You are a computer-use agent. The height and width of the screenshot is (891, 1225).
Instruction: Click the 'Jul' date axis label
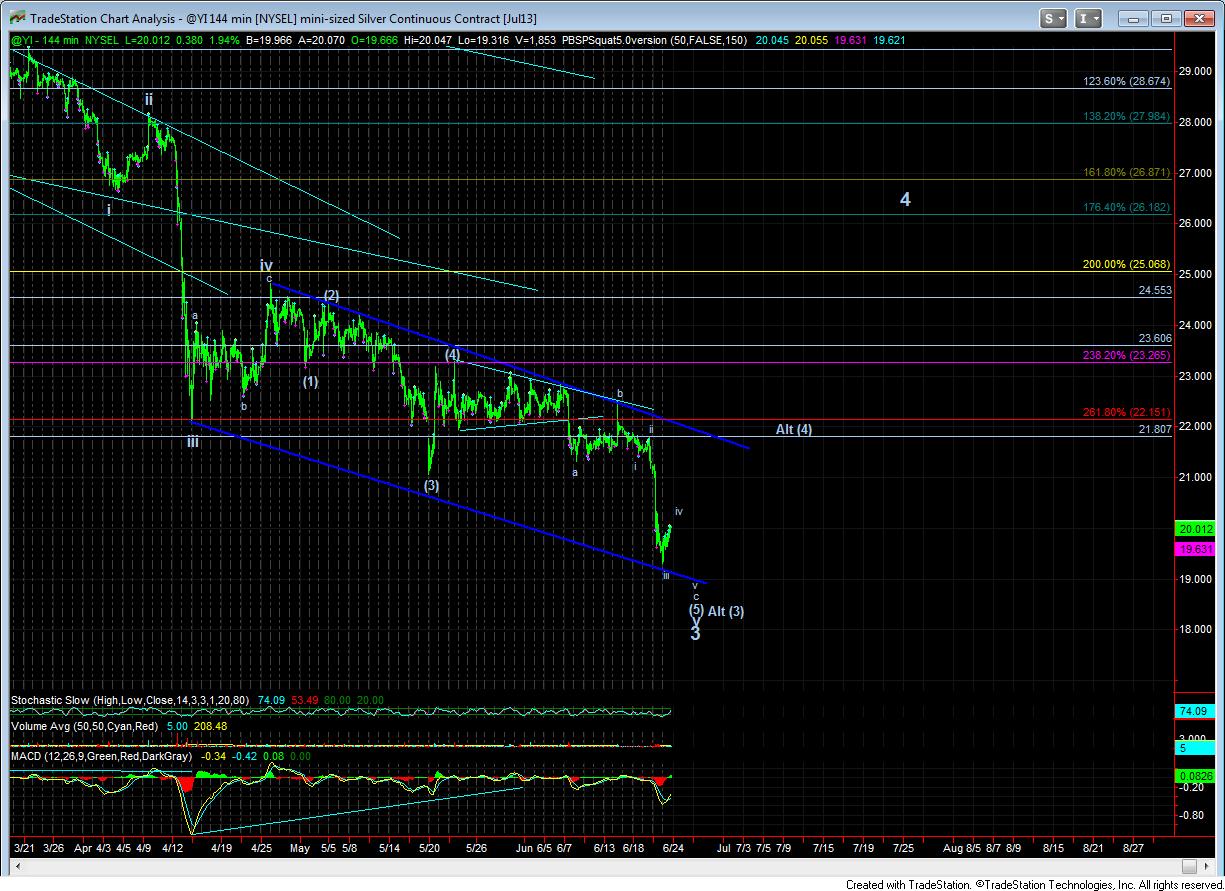(x=722, y=848)
